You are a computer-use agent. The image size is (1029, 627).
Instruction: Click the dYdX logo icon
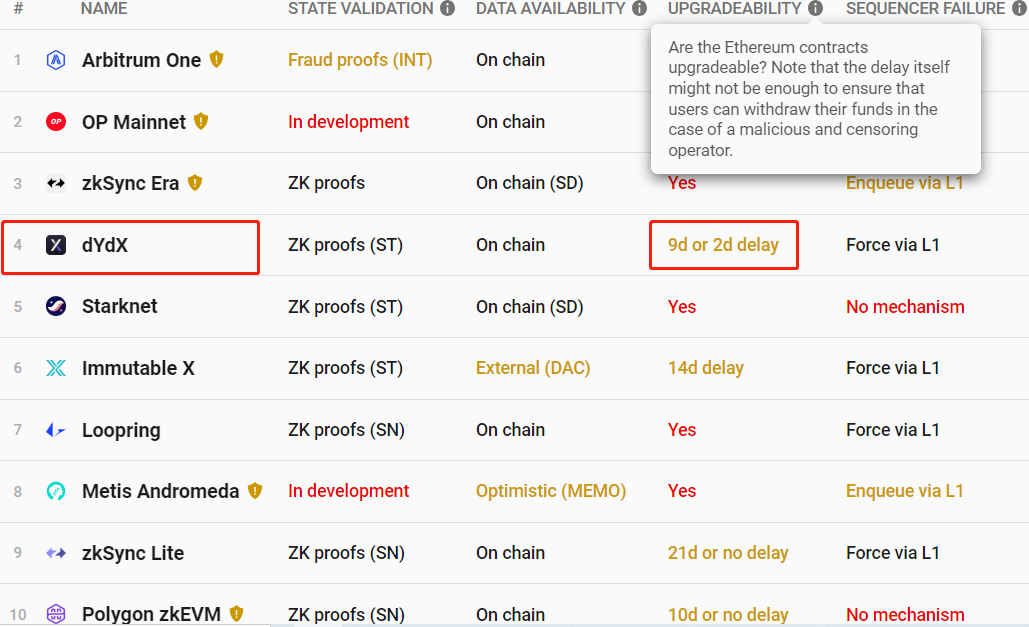tap(56, 245)
